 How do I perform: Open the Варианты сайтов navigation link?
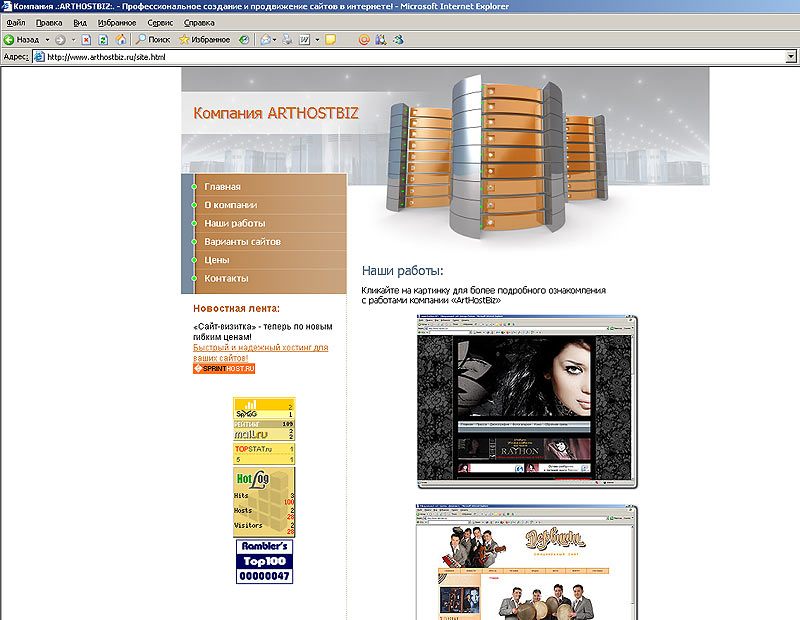(x=242, y=242)
